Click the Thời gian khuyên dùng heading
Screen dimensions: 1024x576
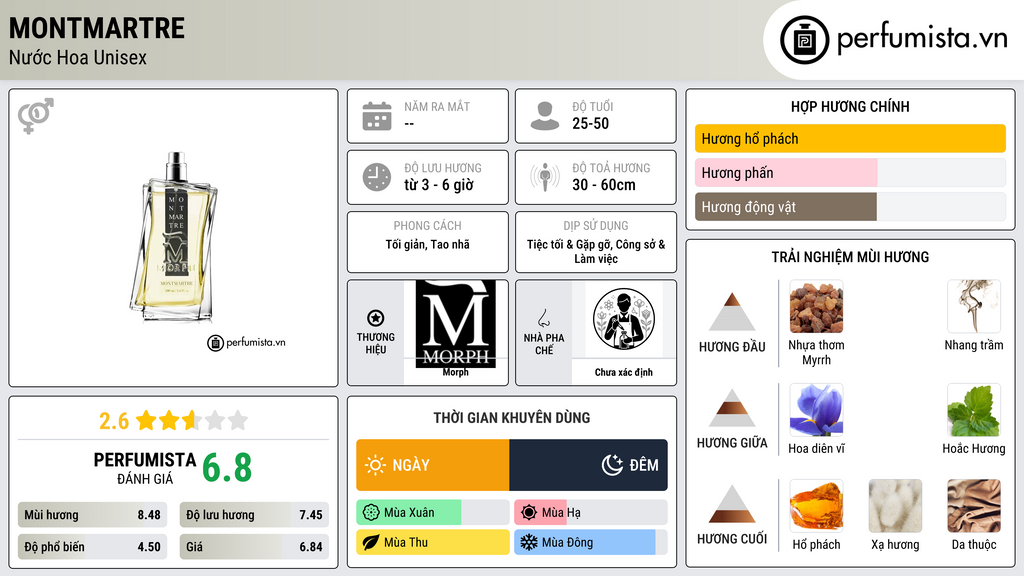click(512, 417)
